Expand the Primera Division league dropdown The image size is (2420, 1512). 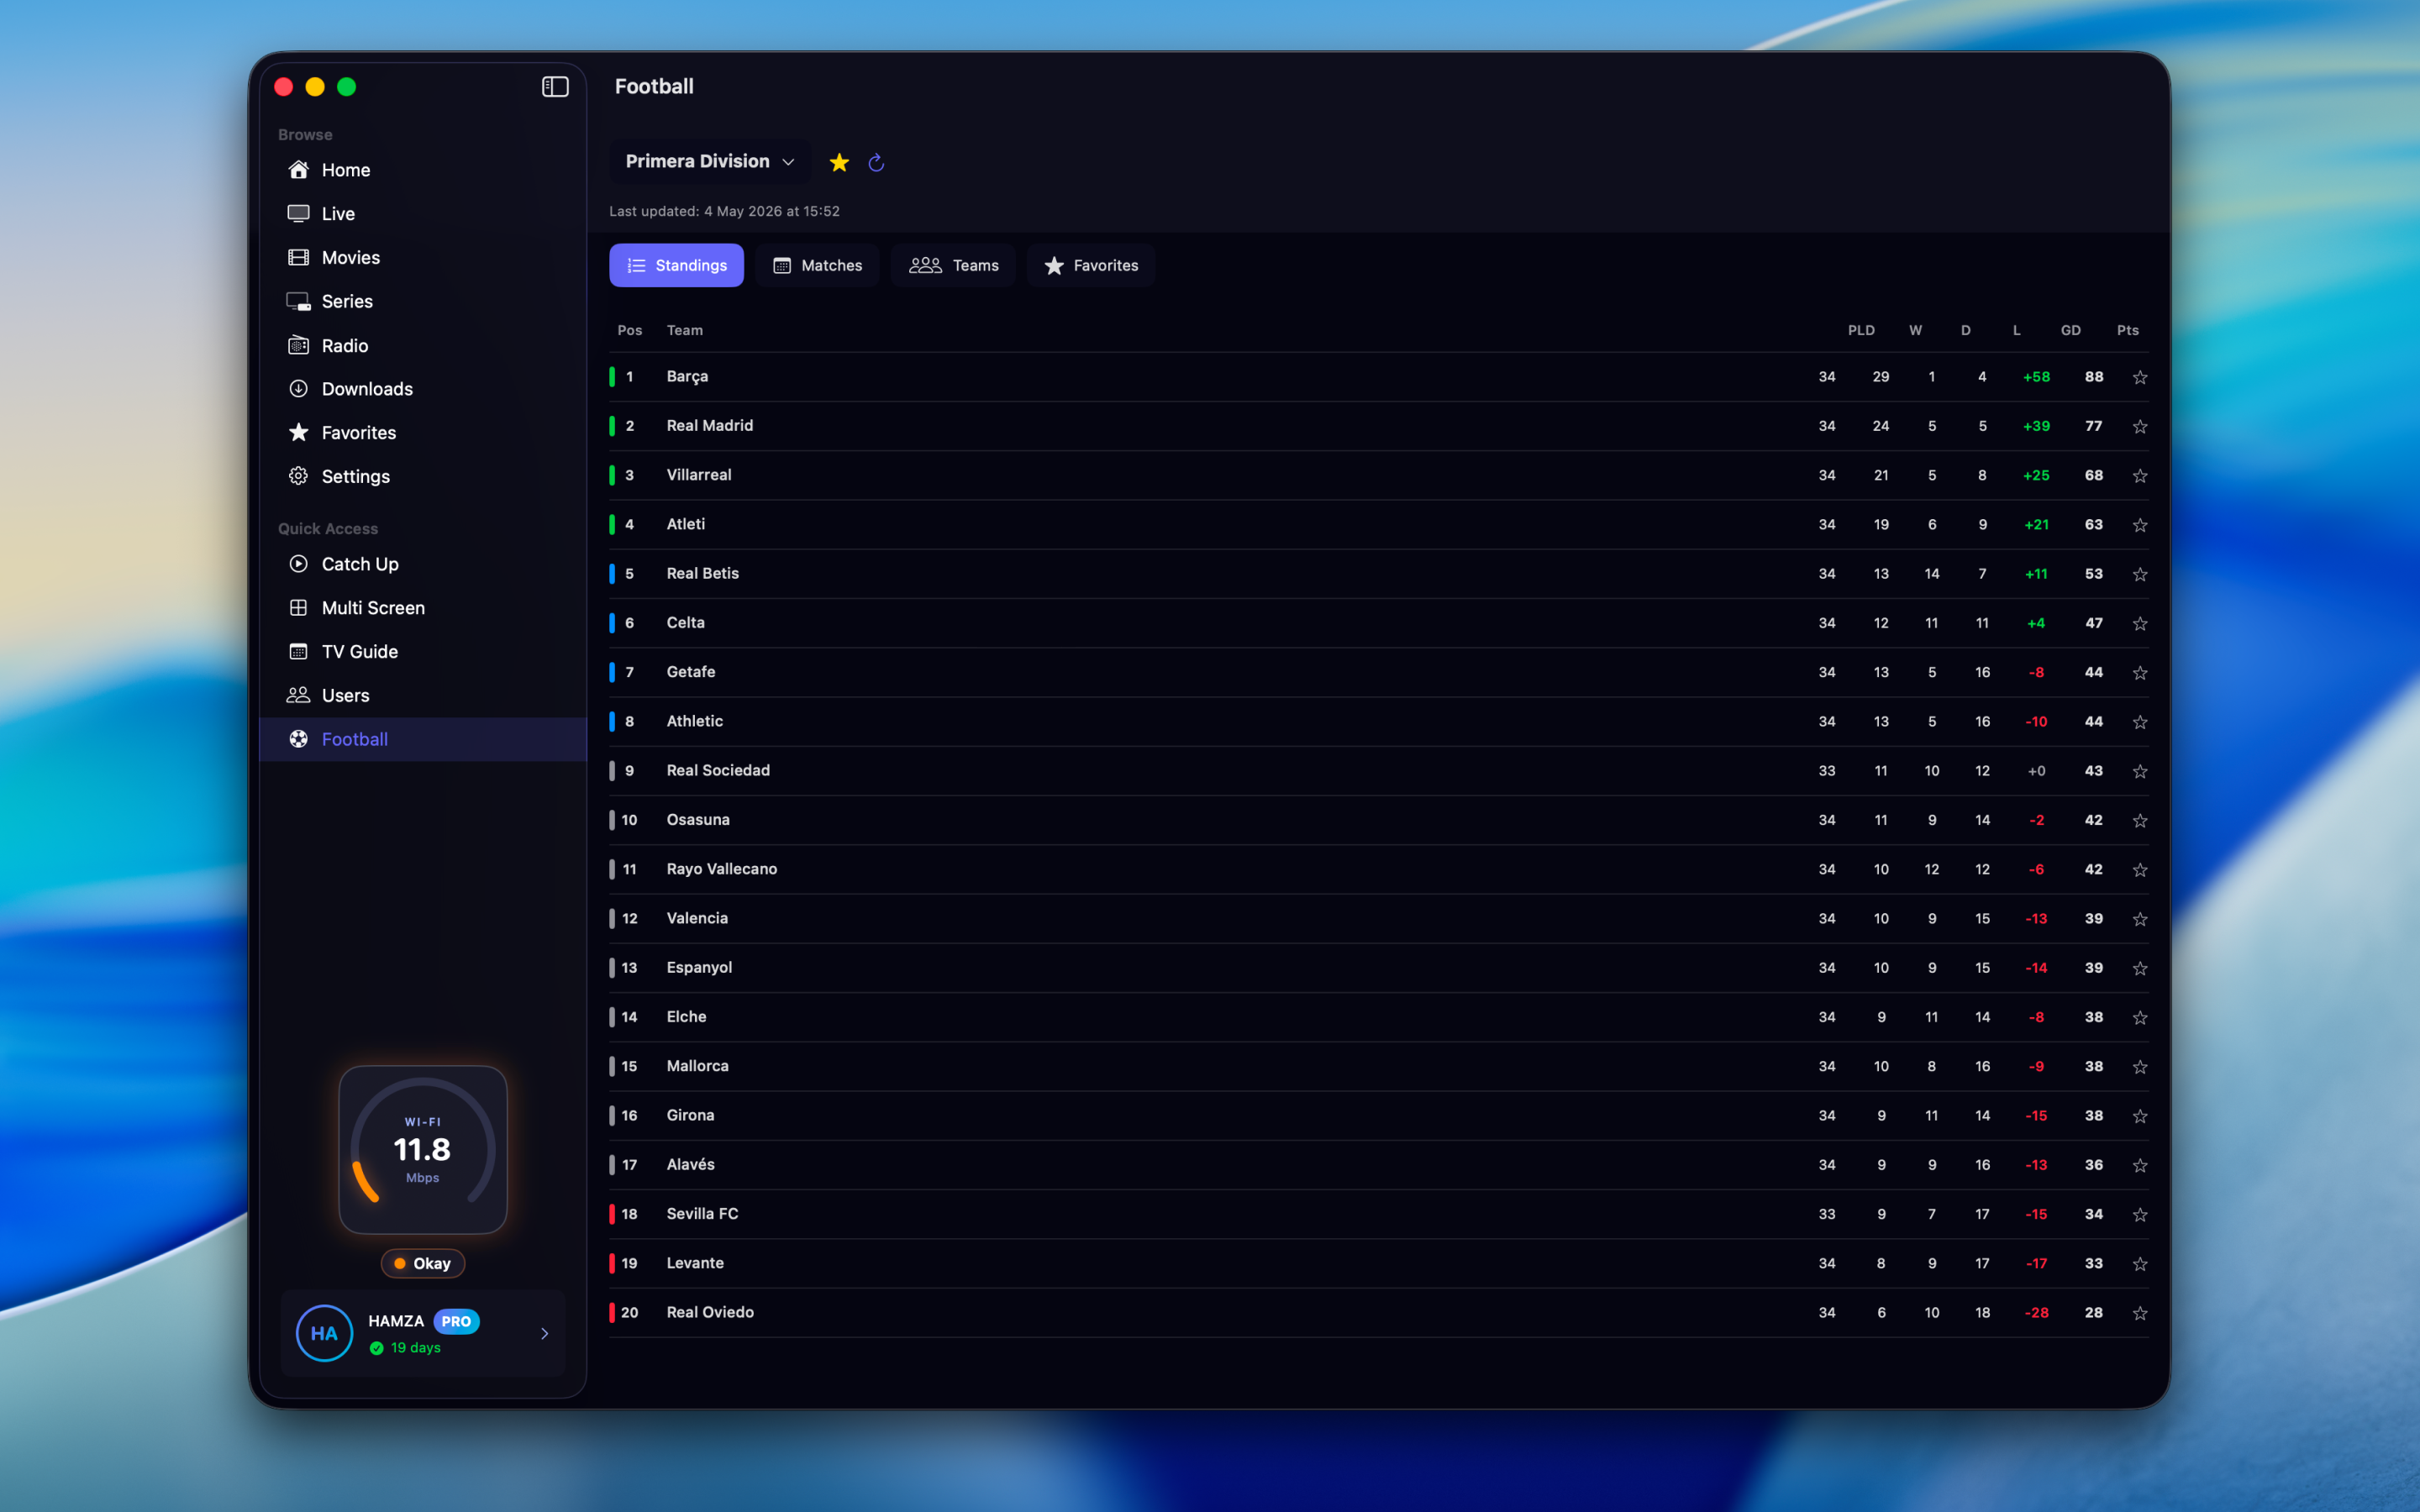[710, 162]
